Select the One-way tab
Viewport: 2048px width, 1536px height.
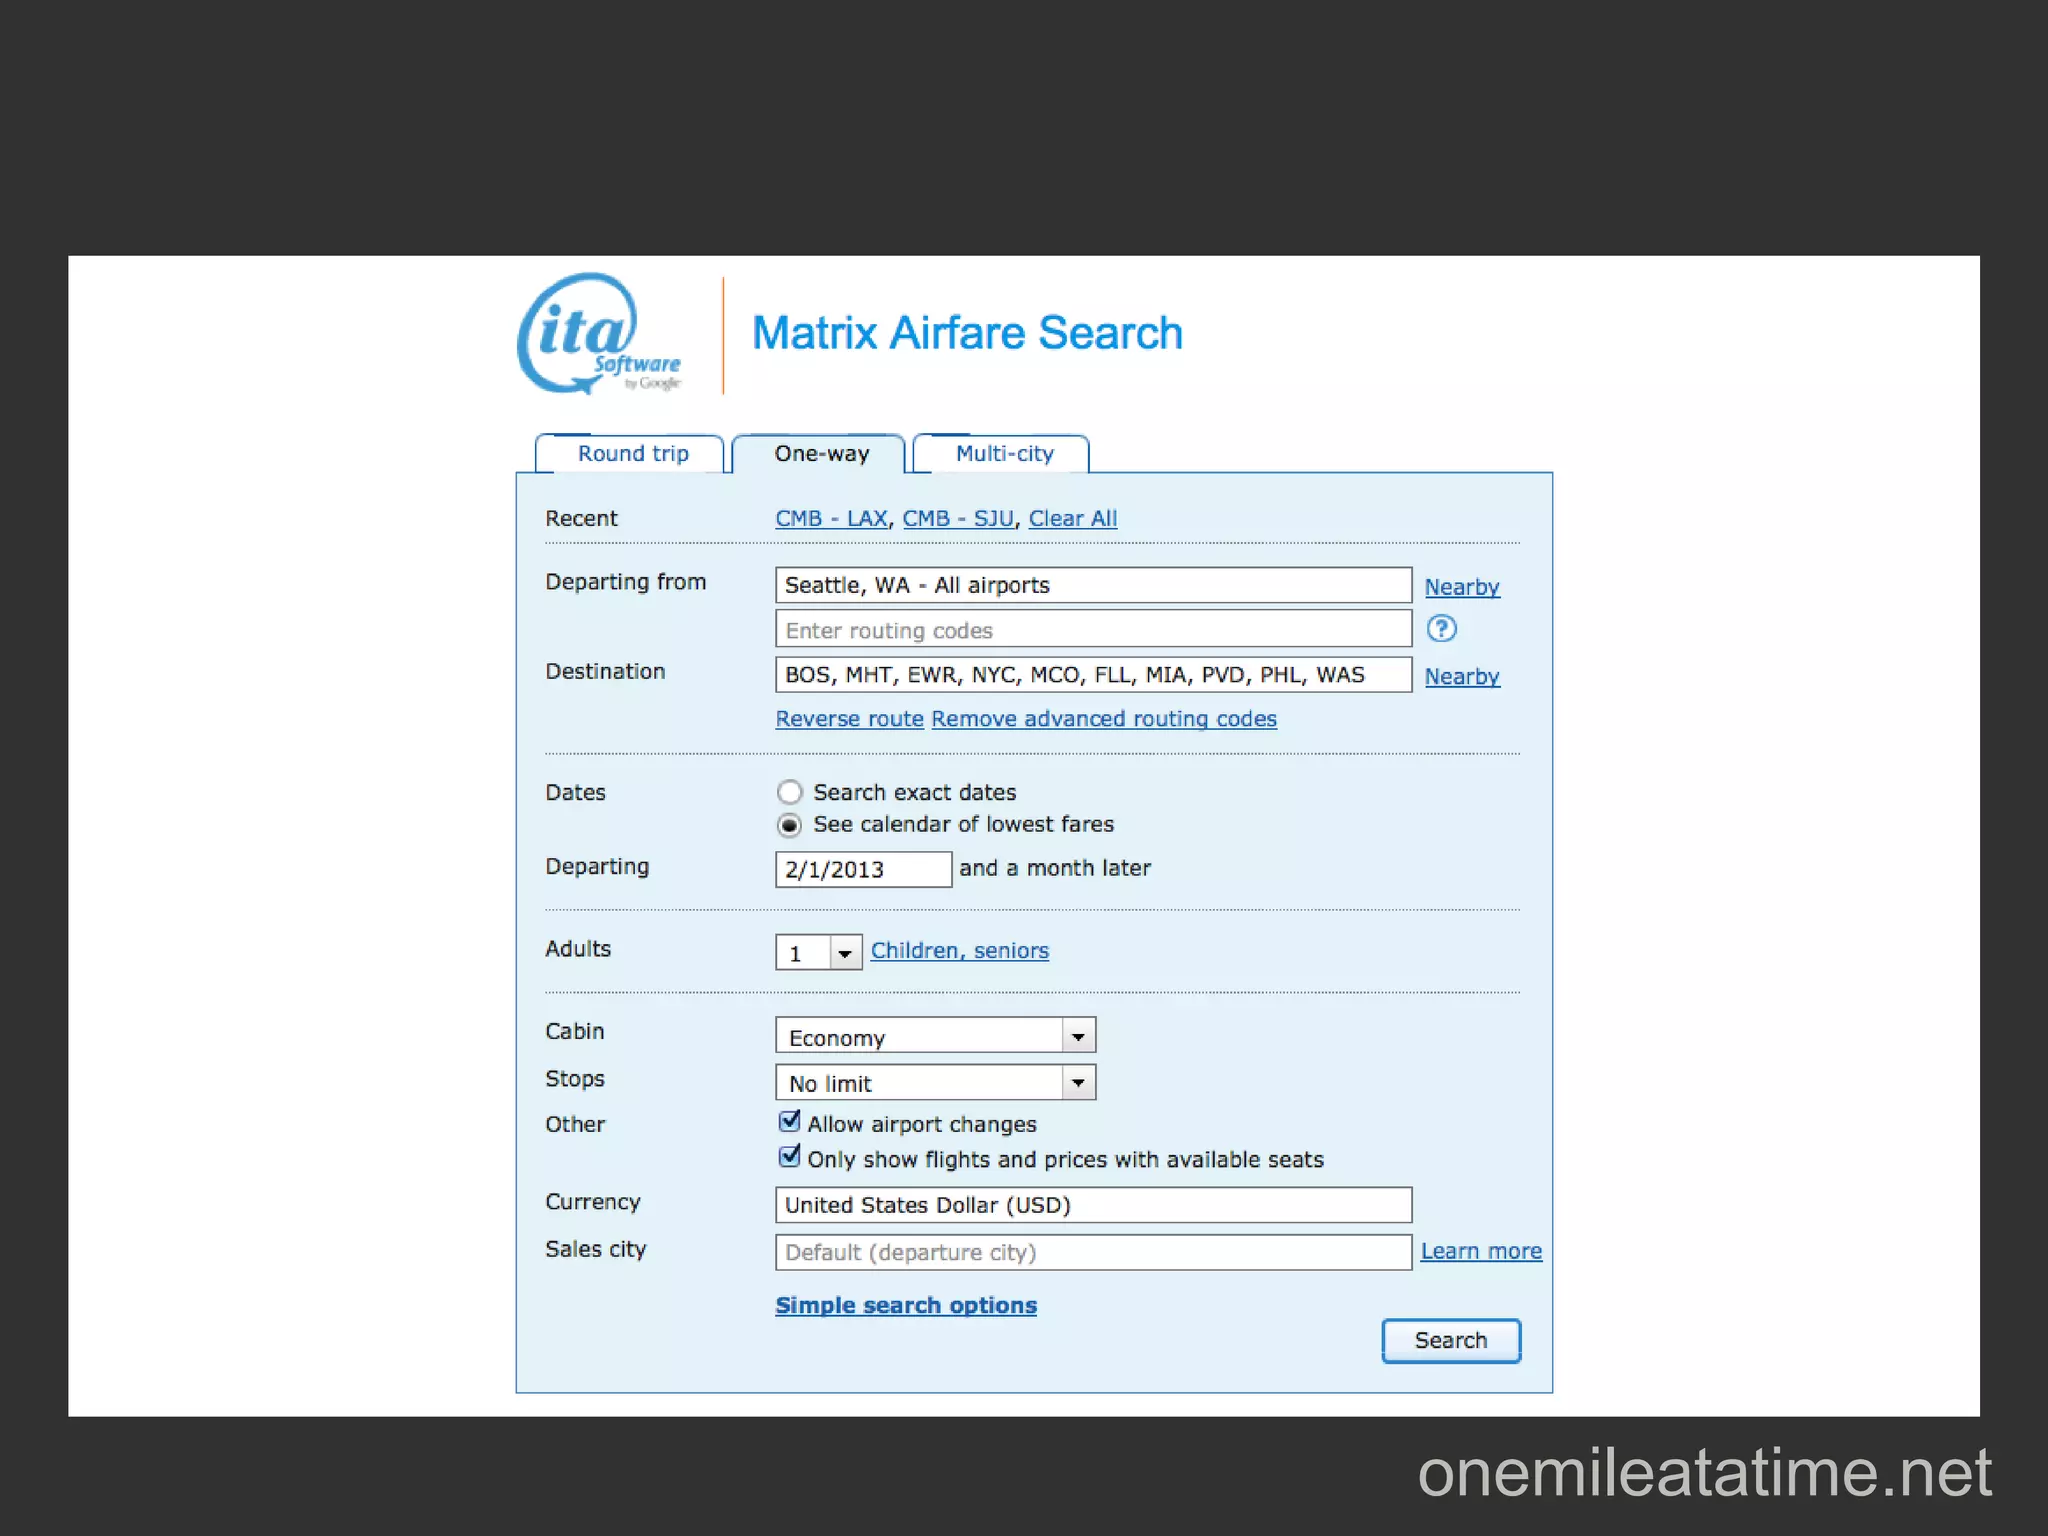821,454
